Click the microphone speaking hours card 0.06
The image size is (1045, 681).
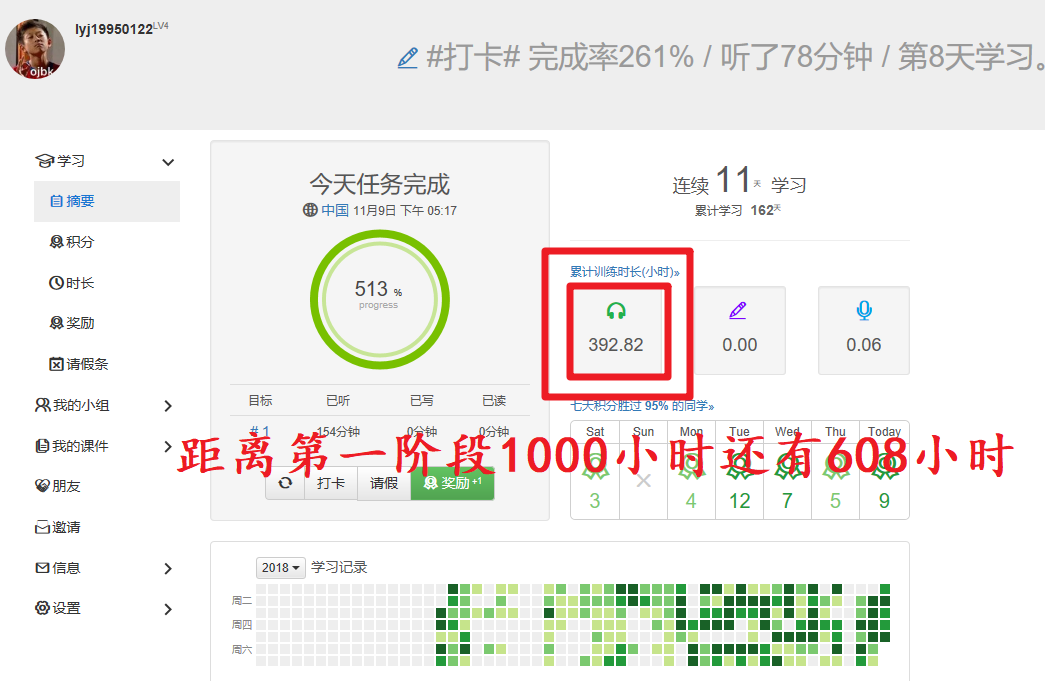pos(864,331)
